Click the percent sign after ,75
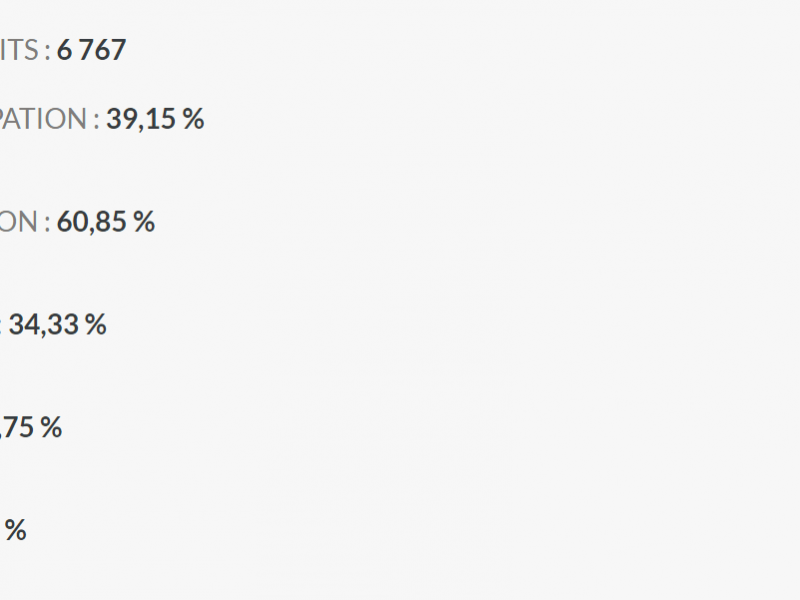The height and width of the screenshot is (600, 800). (51, 428)
